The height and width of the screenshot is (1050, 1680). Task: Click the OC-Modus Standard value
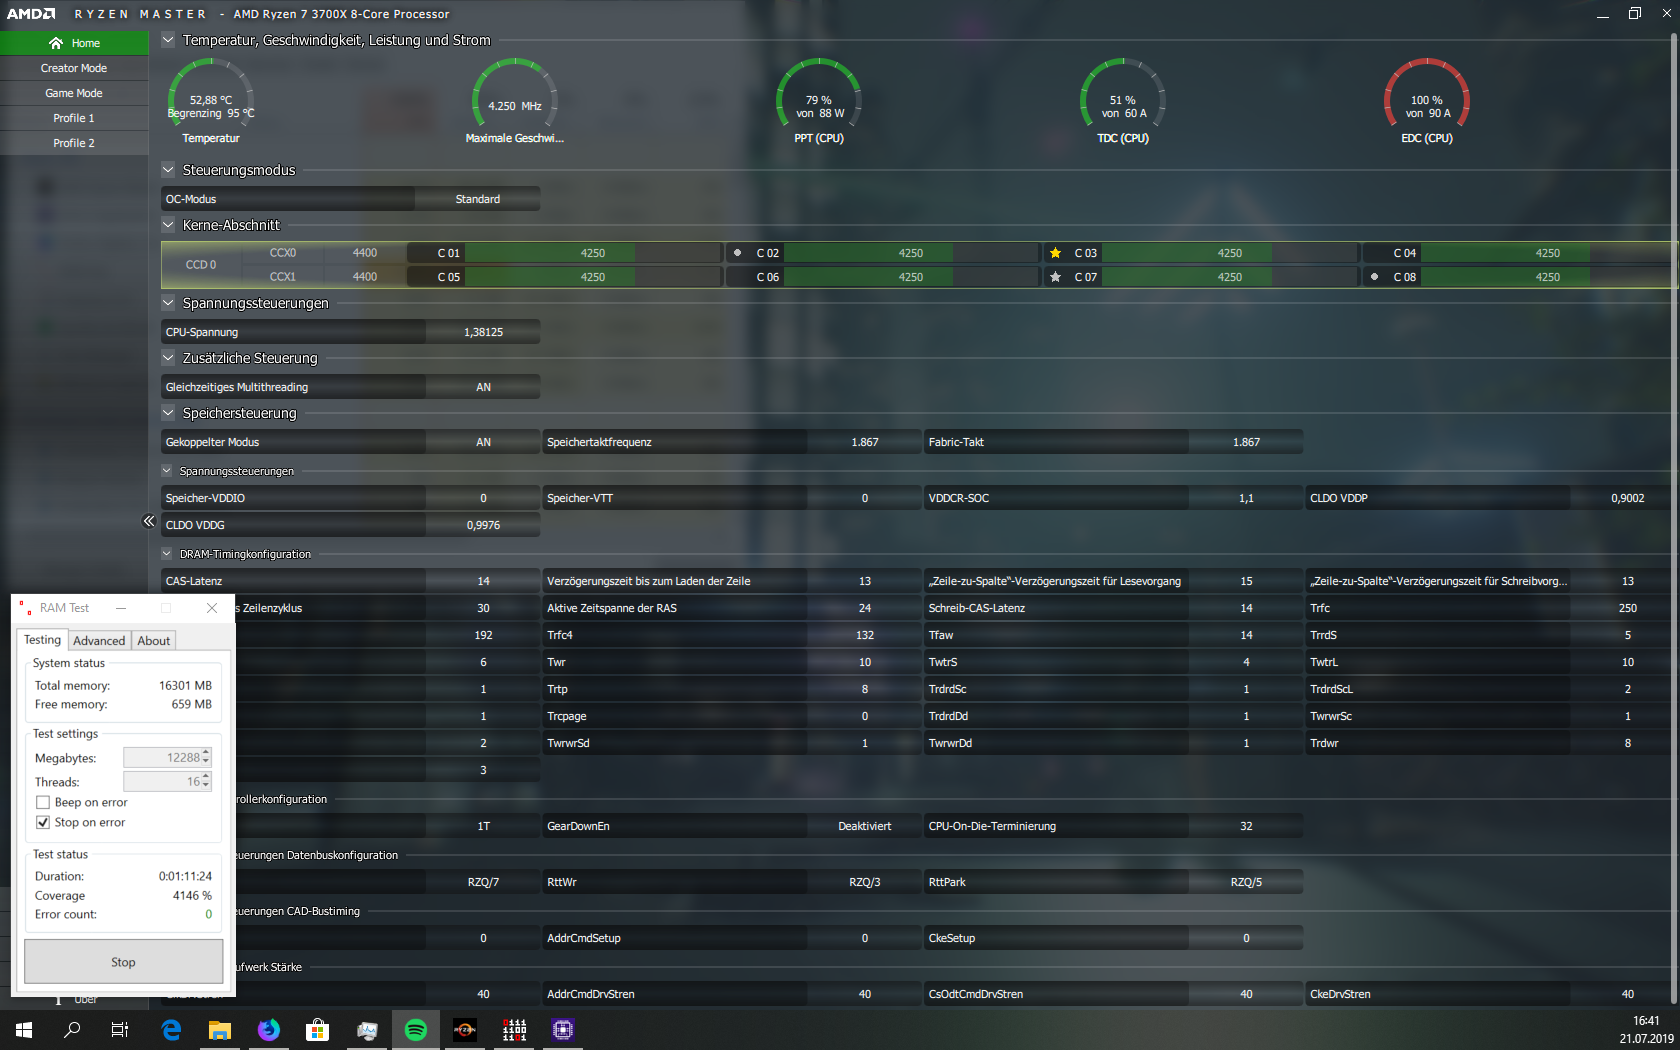click(x=477, y=199)
